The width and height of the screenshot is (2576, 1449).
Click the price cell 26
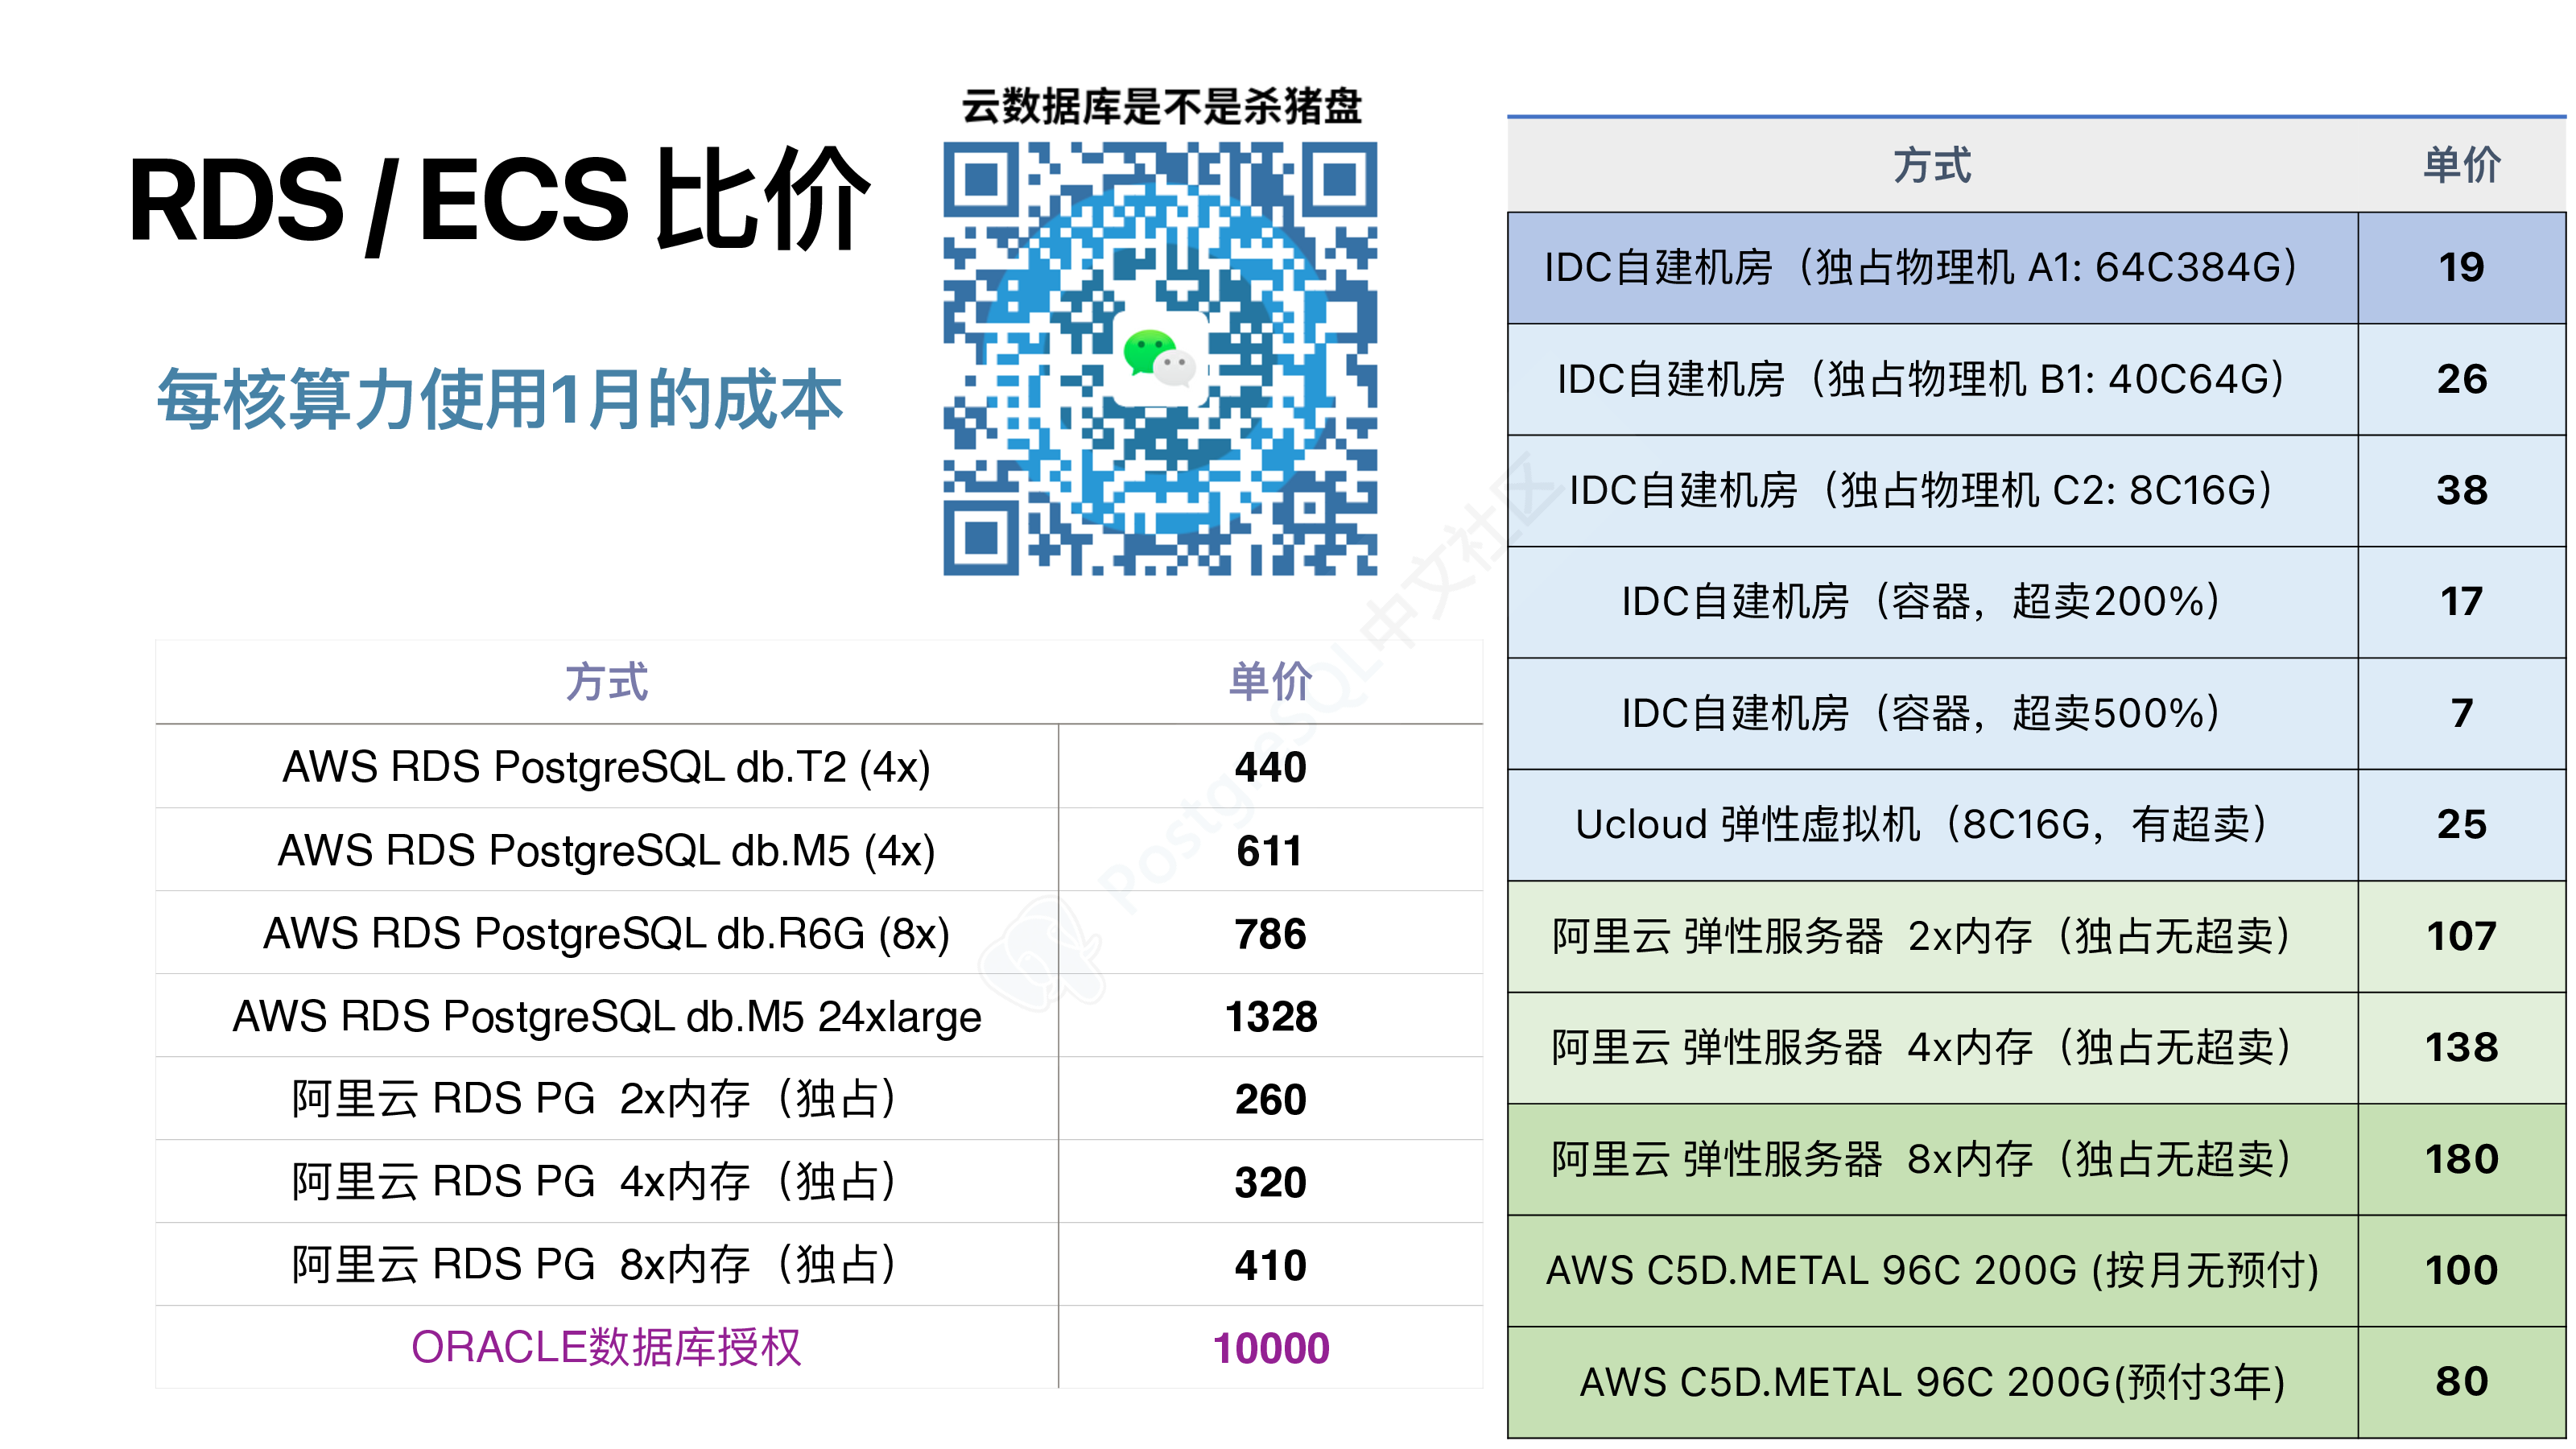click(2461, 379)
